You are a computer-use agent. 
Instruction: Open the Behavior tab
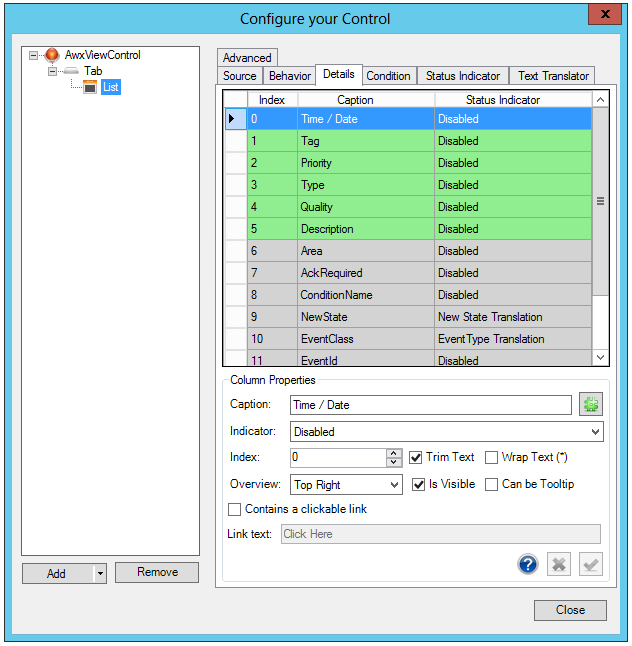click(x=290, y=76)
